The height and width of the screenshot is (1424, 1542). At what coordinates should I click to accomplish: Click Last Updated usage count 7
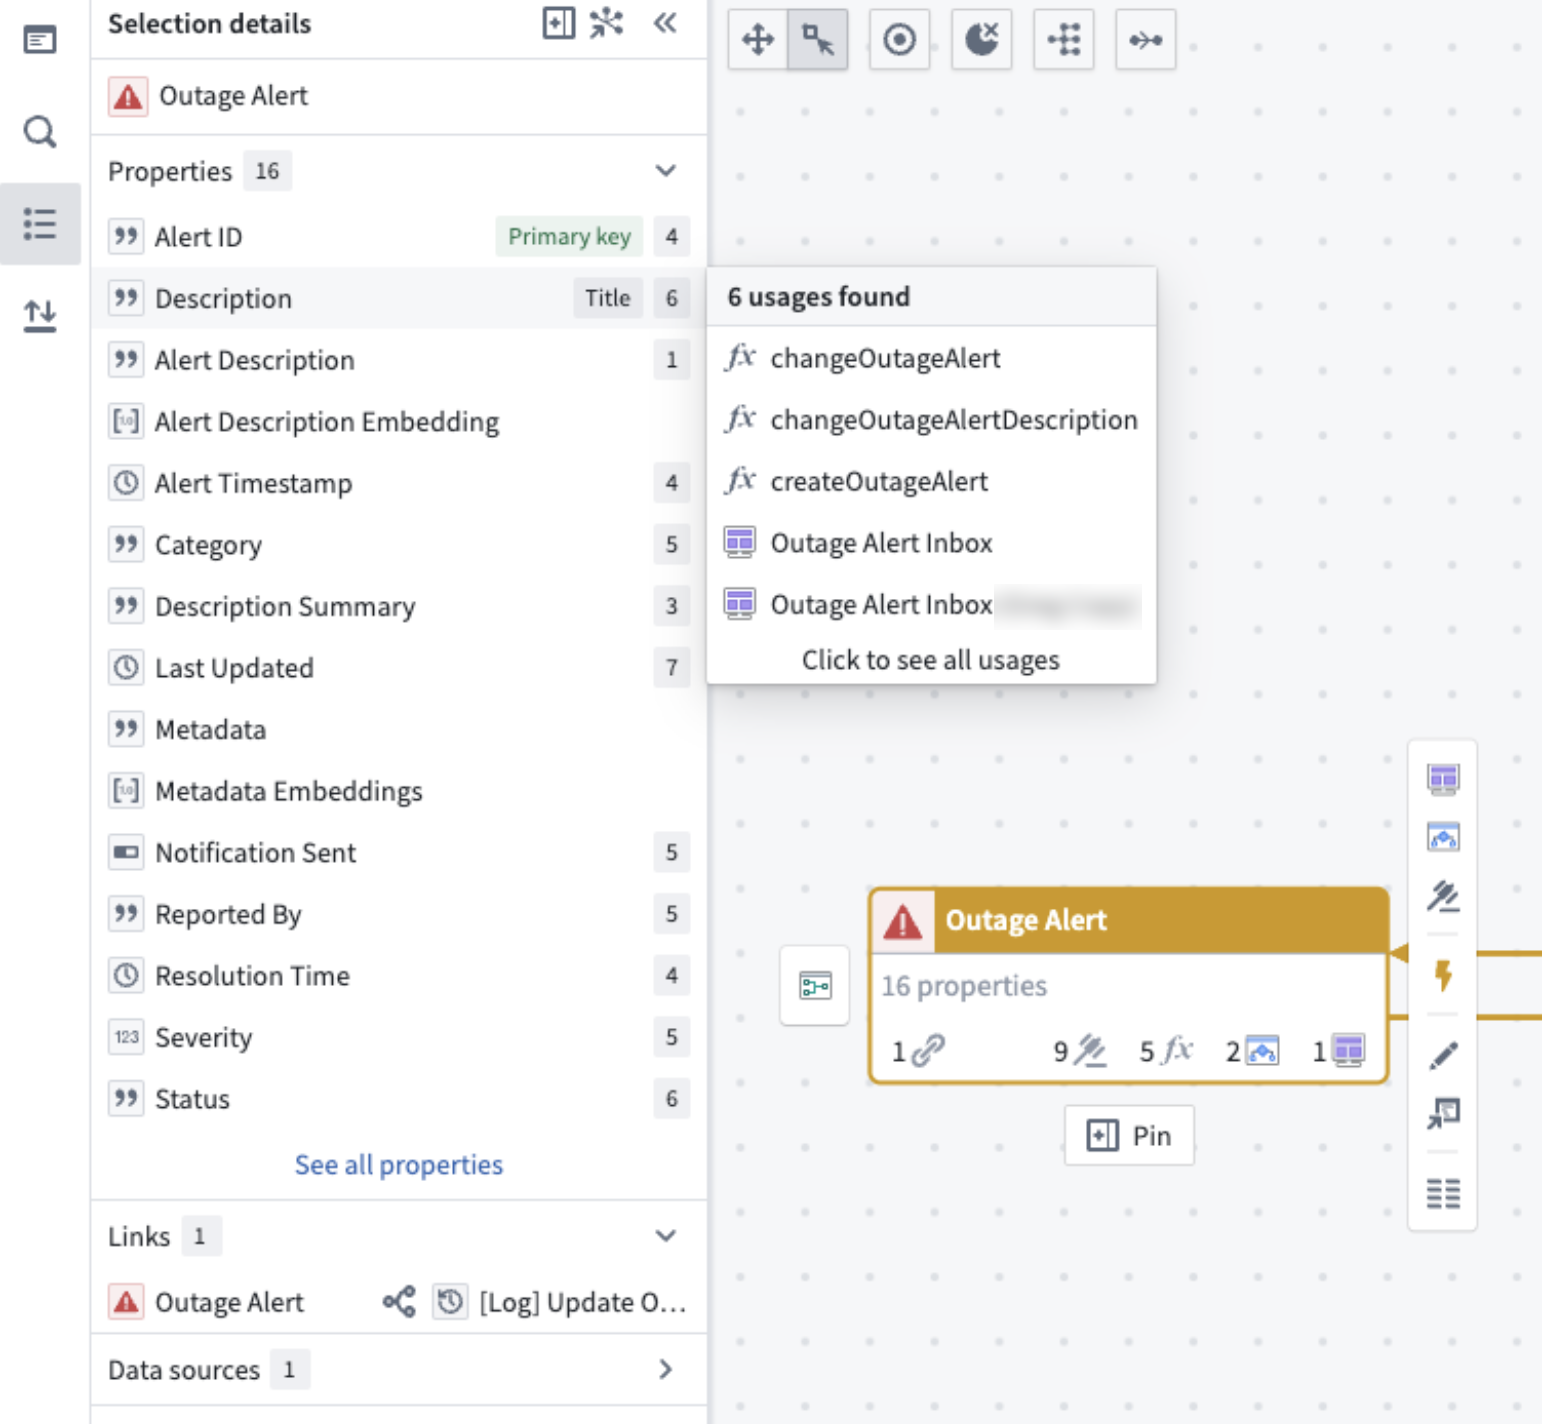point(671,668)
